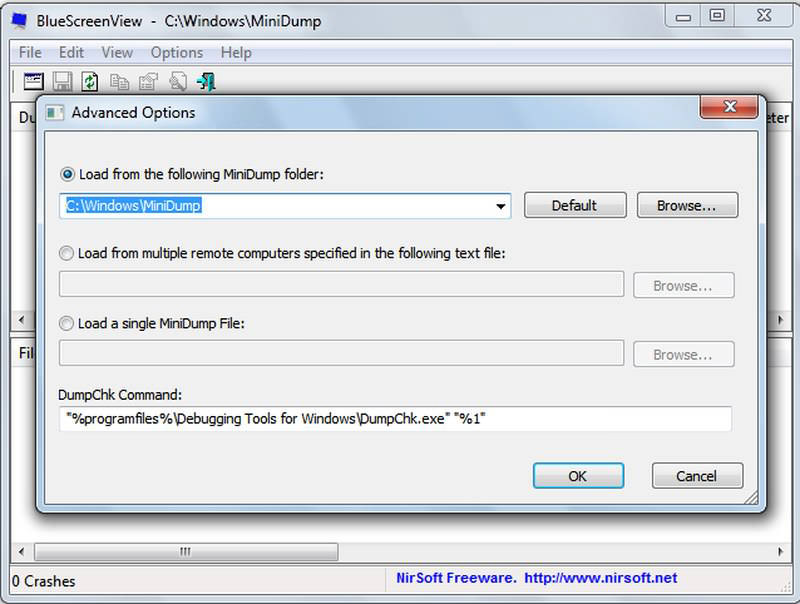Click the Default button
This screenshot has height=604, width=800.
[575, 205]
